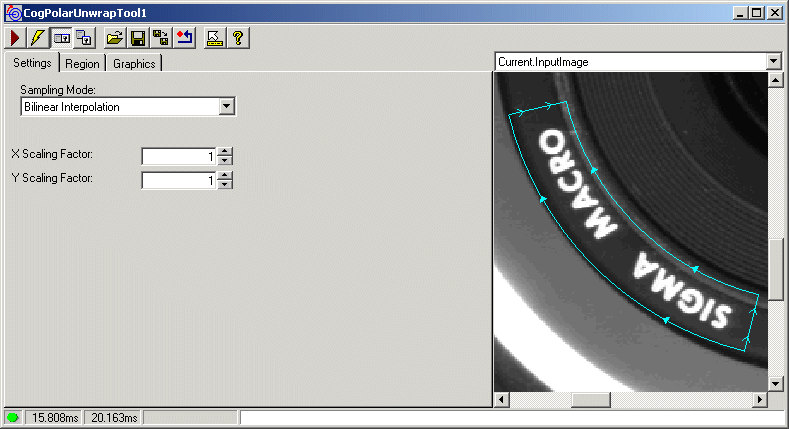Click the MACRO text in image
Viewport: 789px width, 429px height.
(576, 184)
